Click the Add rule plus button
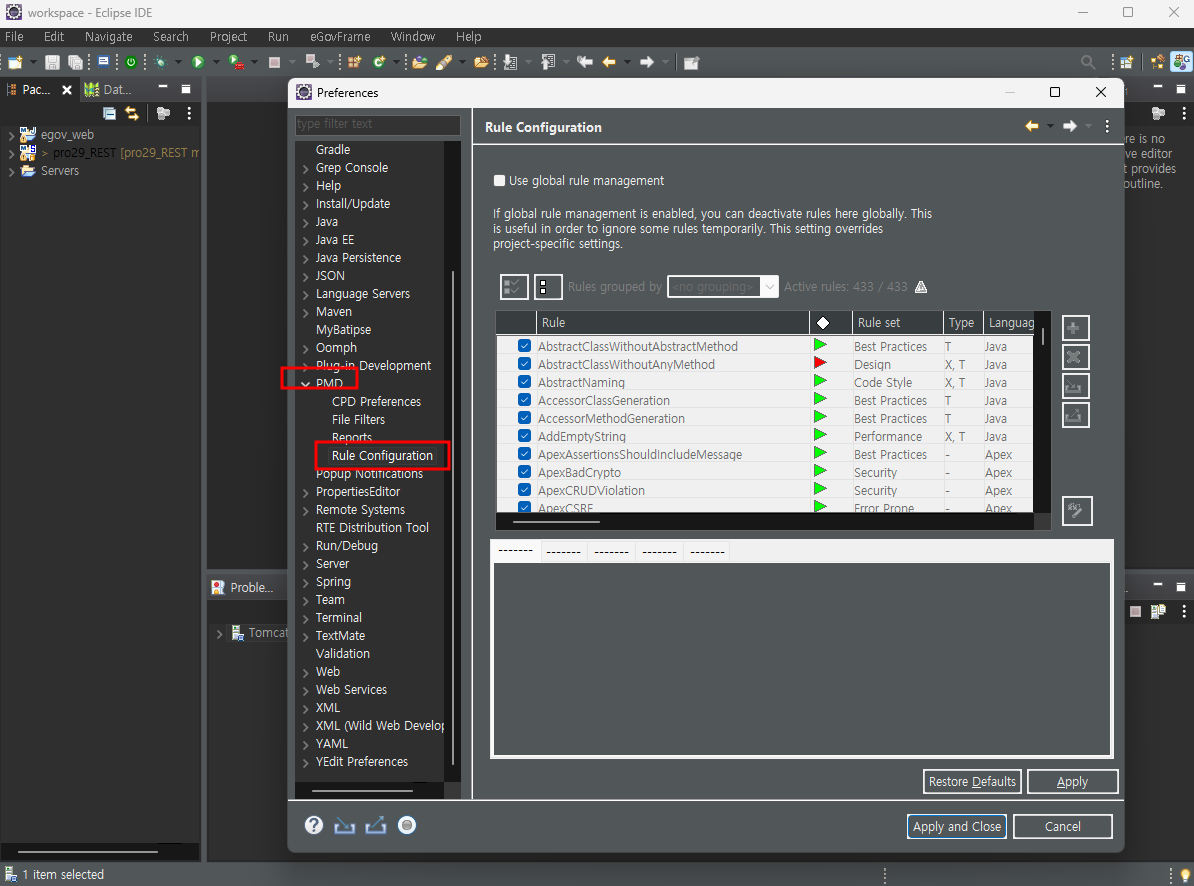The height and width of the screenshot is (886, 1194). coord(1075,329)
